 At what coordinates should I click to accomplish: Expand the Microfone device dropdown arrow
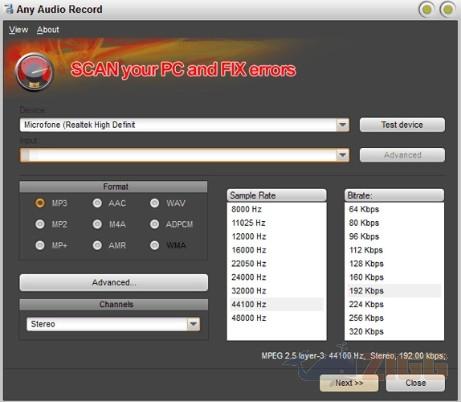(x=342, y=125)
